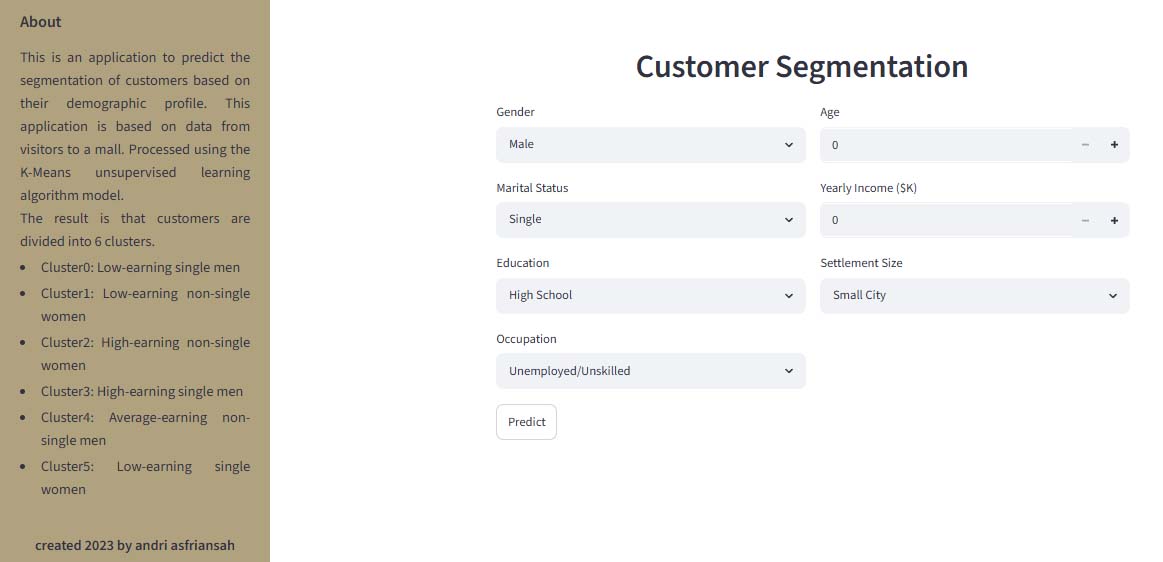Screen dimensions: 1163x562
Task: Focus the Yearly Income number field
Action: [x=946, y=220]
